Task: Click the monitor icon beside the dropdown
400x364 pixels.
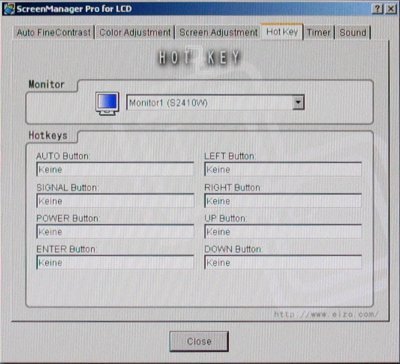Action: [x=107, y=104]
